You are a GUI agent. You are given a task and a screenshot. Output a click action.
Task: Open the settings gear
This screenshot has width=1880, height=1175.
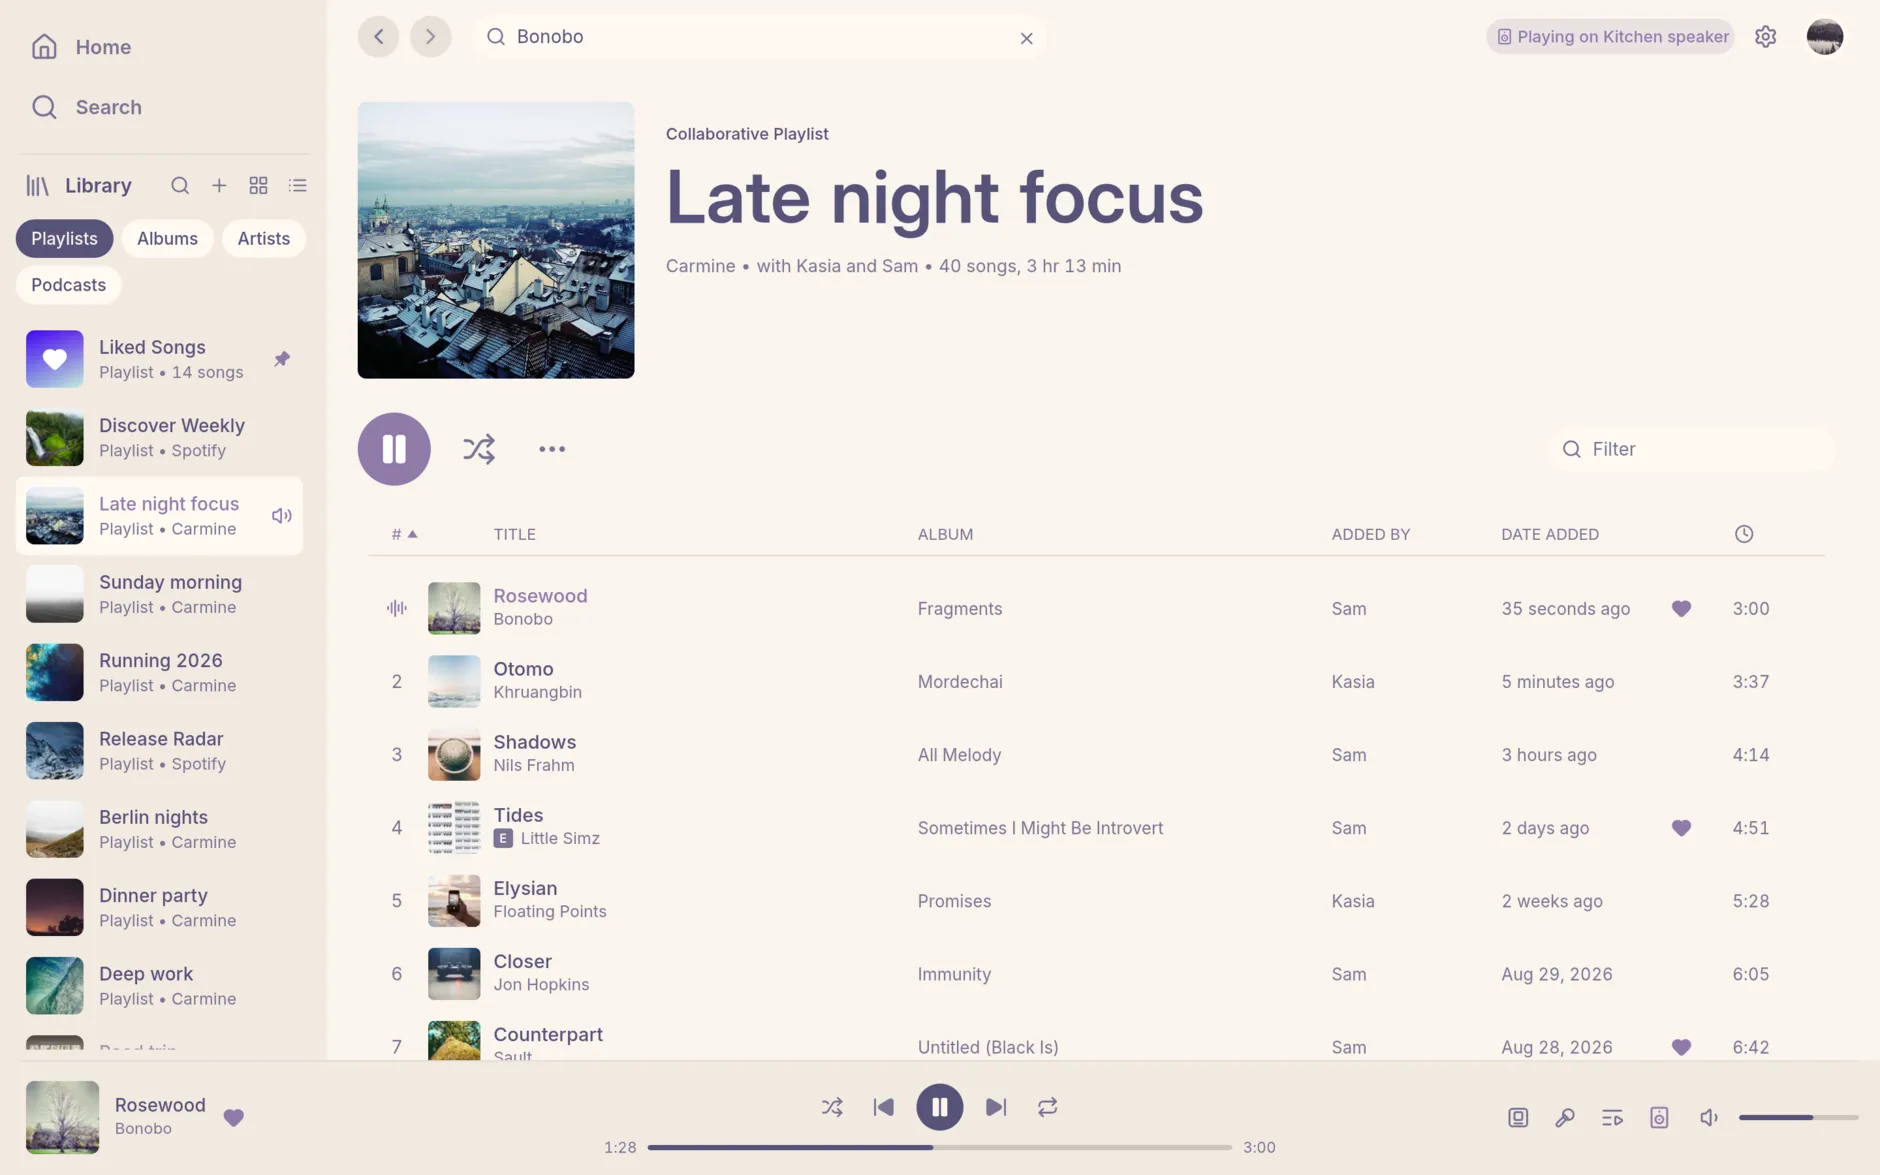pyautogui.click(x=1765, y=37)
